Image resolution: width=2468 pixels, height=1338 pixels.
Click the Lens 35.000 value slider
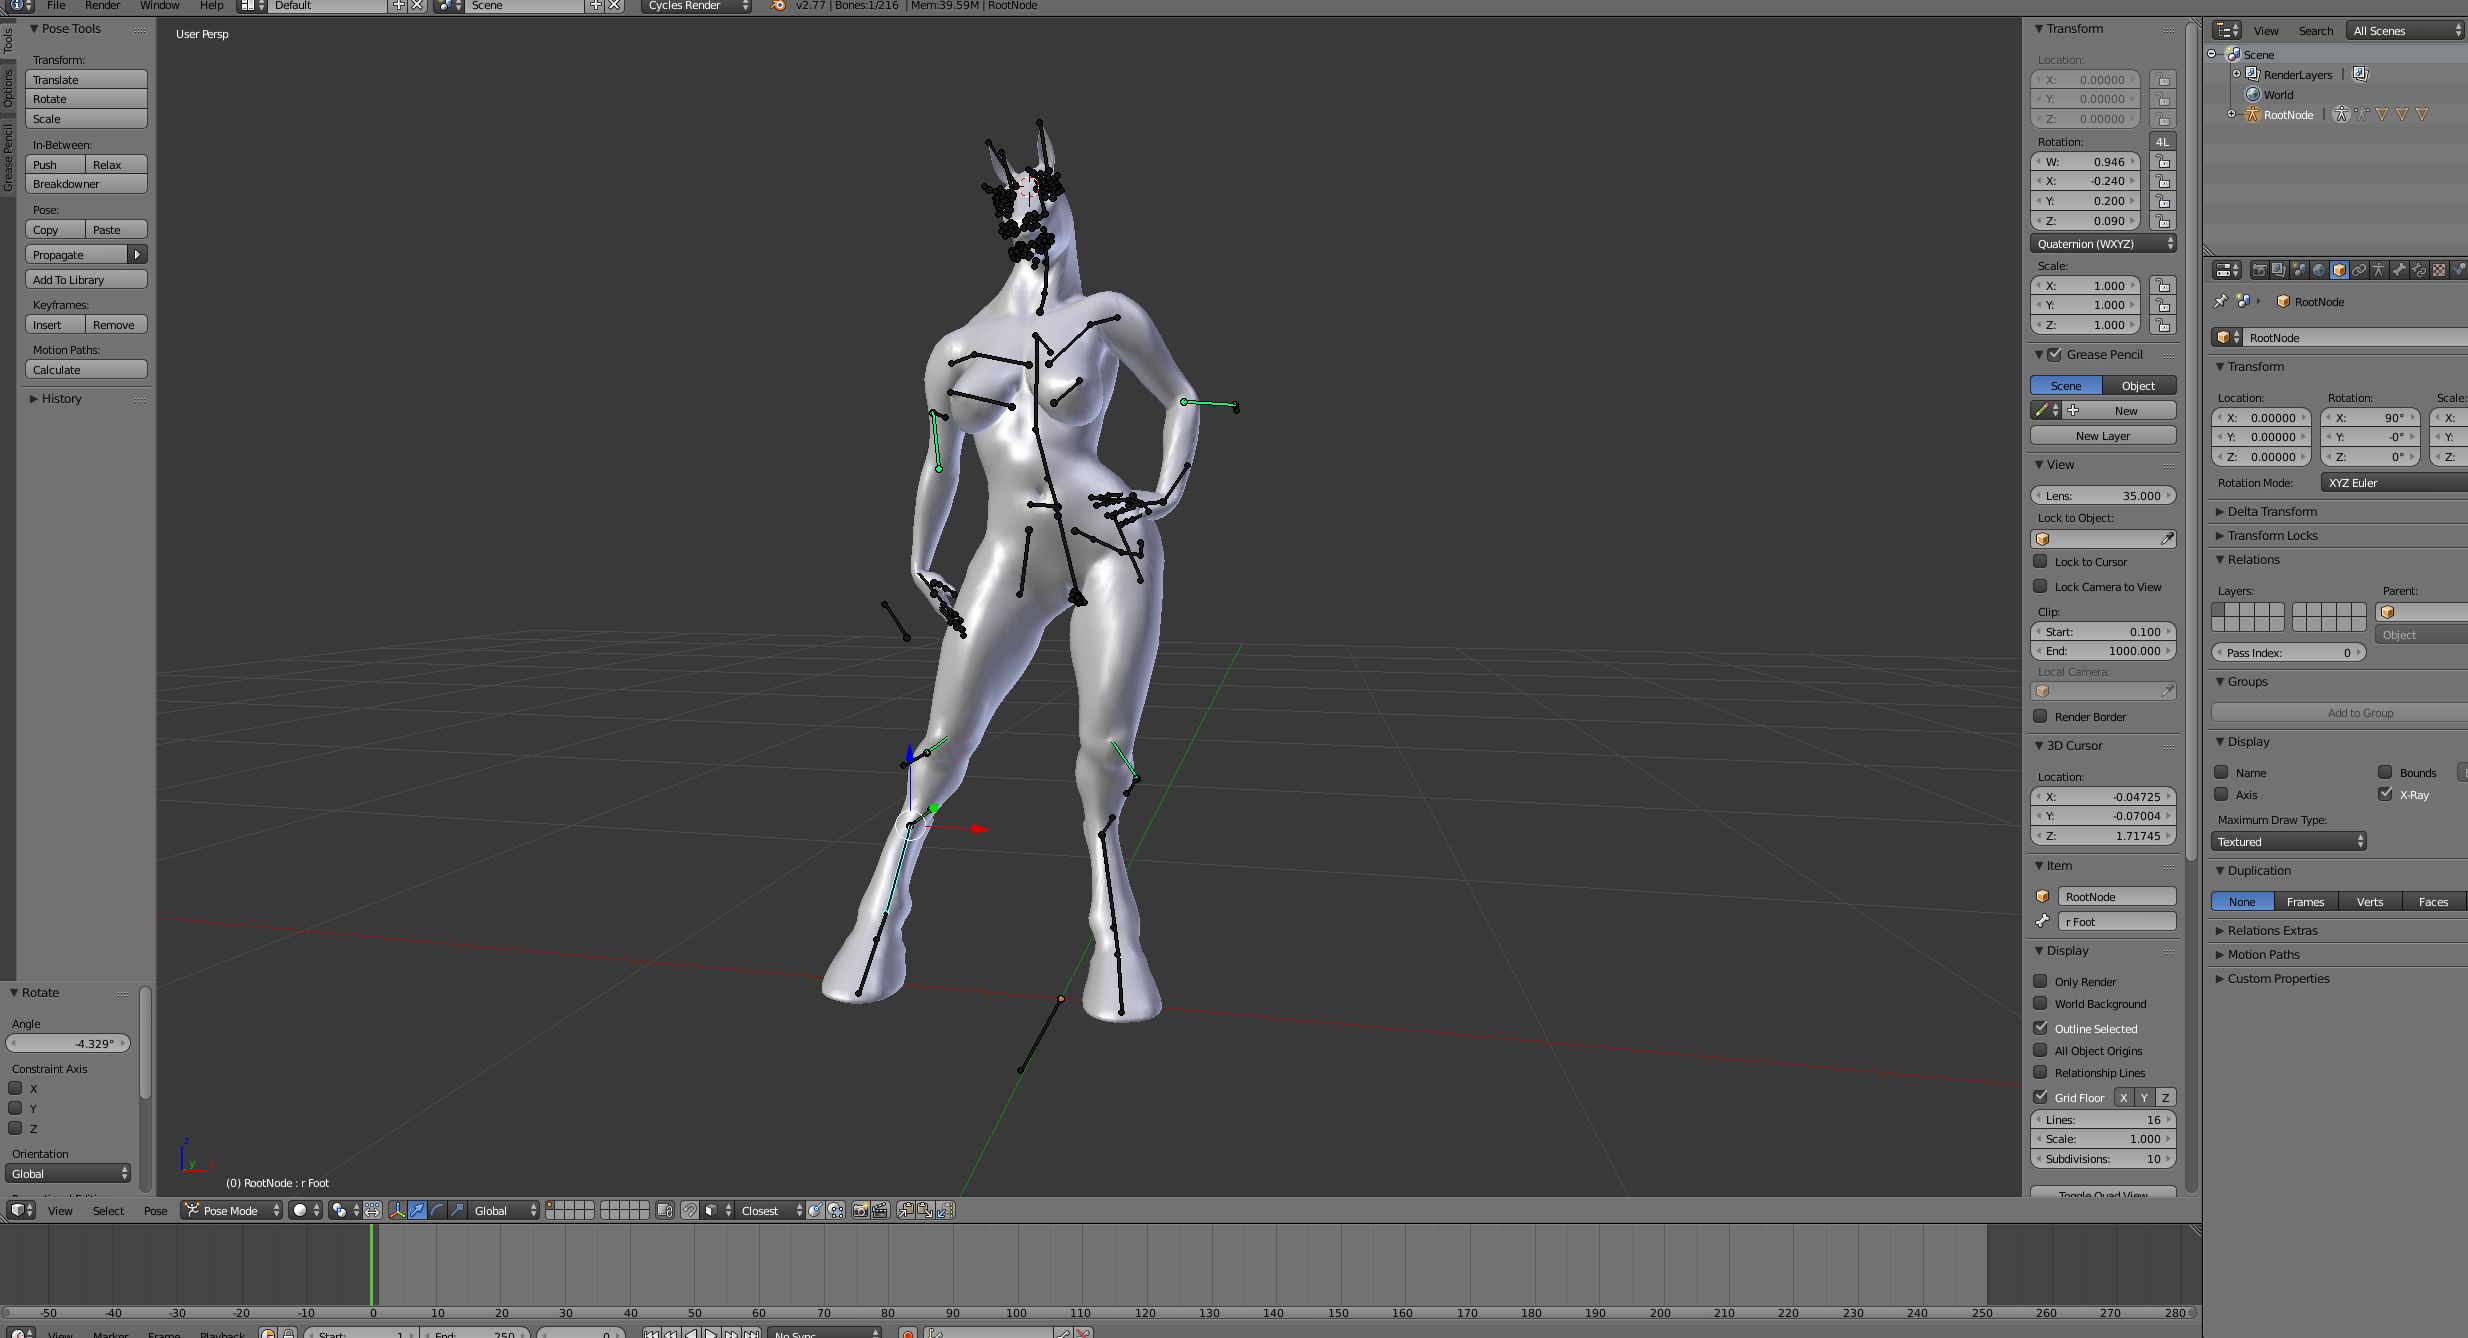[x=2103, y=495]
